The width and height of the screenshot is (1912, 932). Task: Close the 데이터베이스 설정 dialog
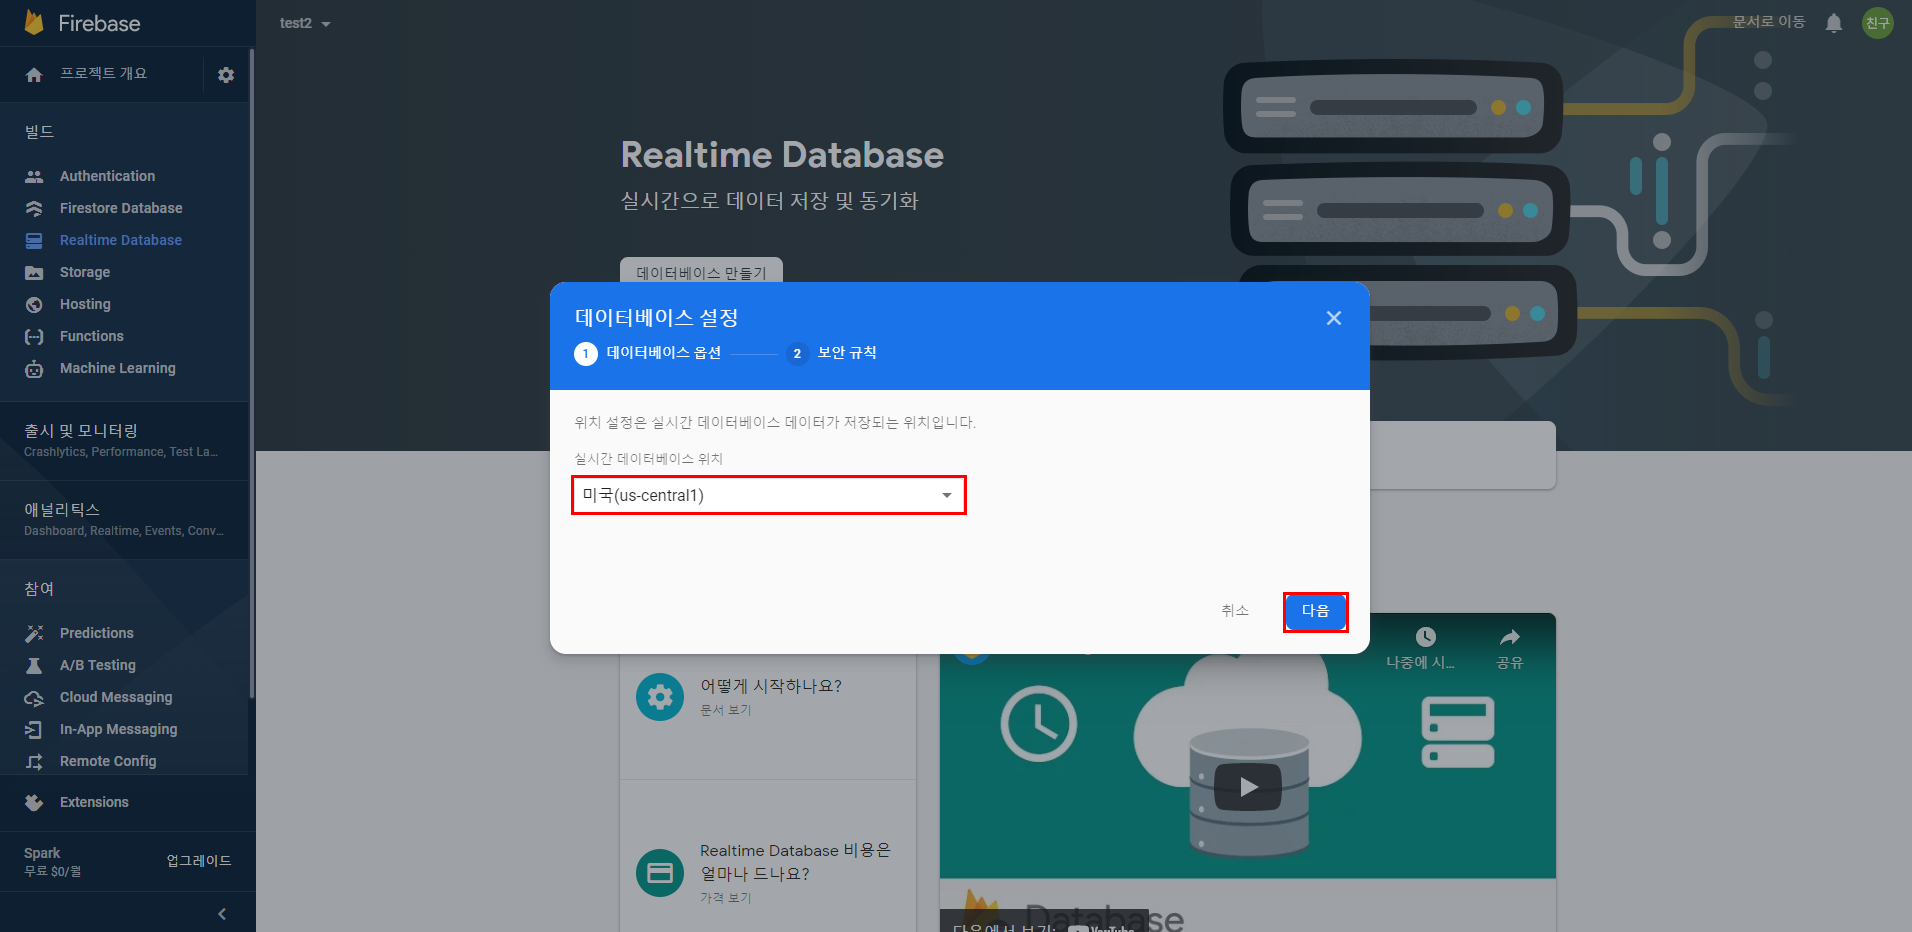[1334, 318]
